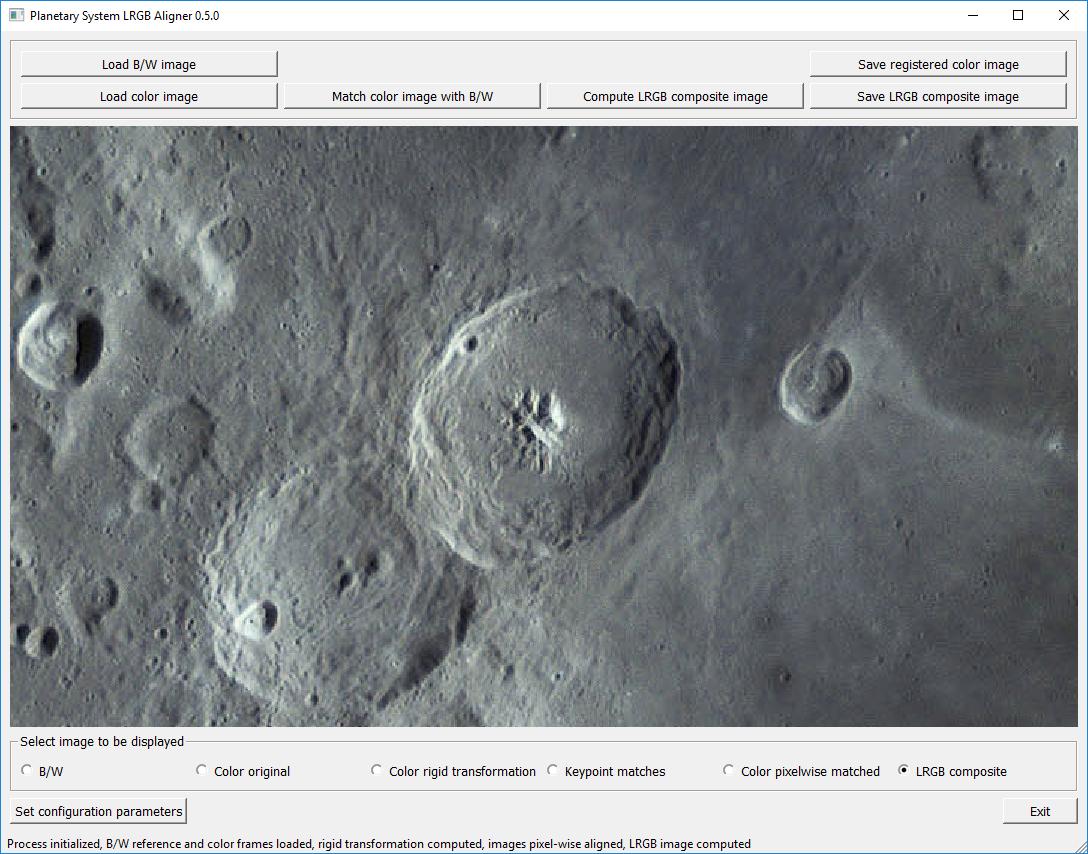Maximize the LRGB Aligner window

coord(1018,15)
